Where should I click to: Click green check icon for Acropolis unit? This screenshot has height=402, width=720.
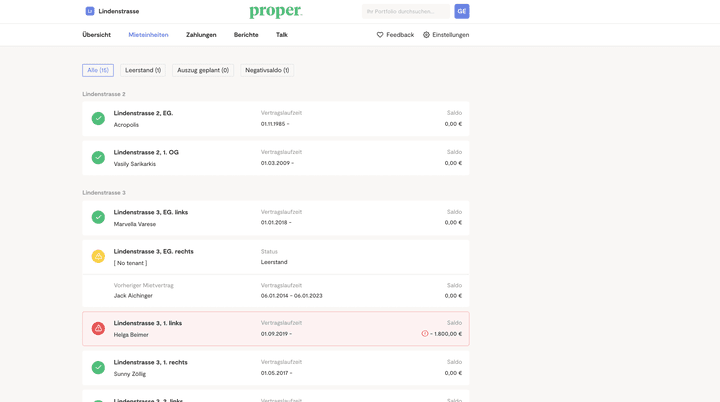coord(98,118)
